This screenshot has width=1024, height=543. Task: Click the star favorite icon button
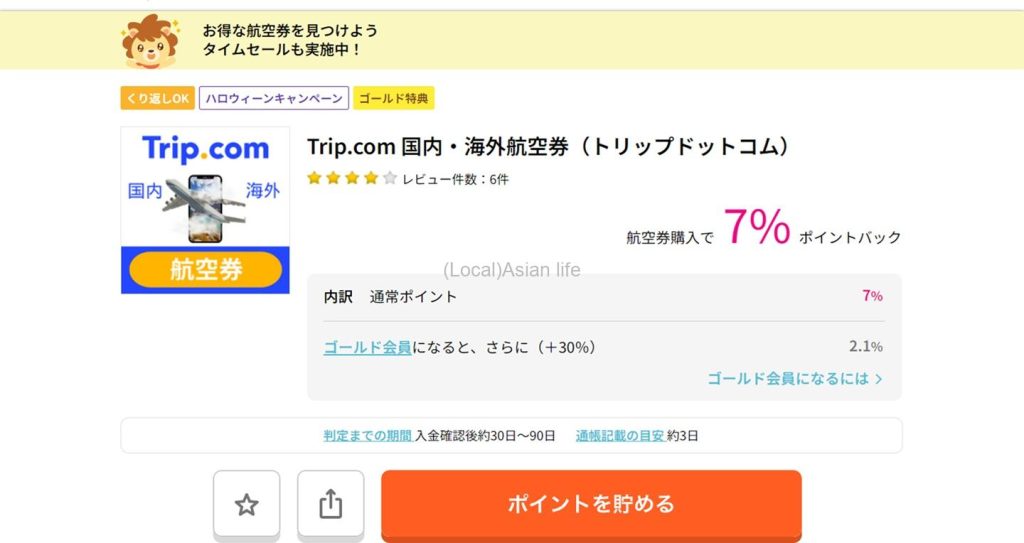[246, 505]
